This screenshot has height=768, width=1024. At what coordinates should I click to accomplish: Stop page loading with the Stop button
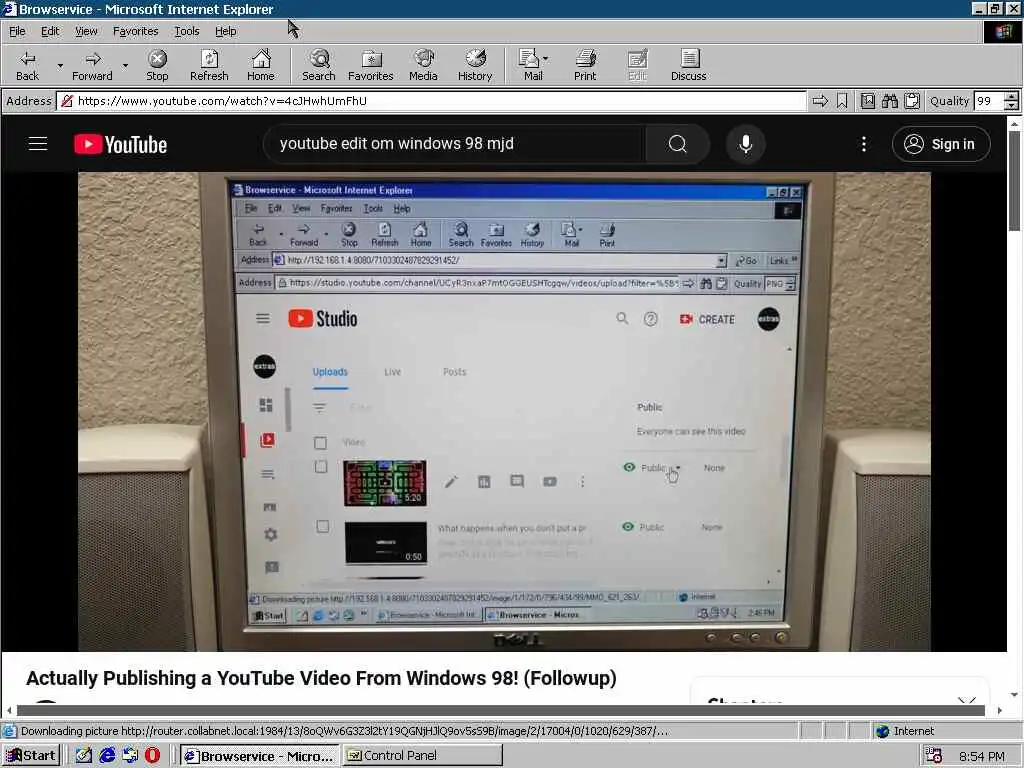click(x=157, y=65)
